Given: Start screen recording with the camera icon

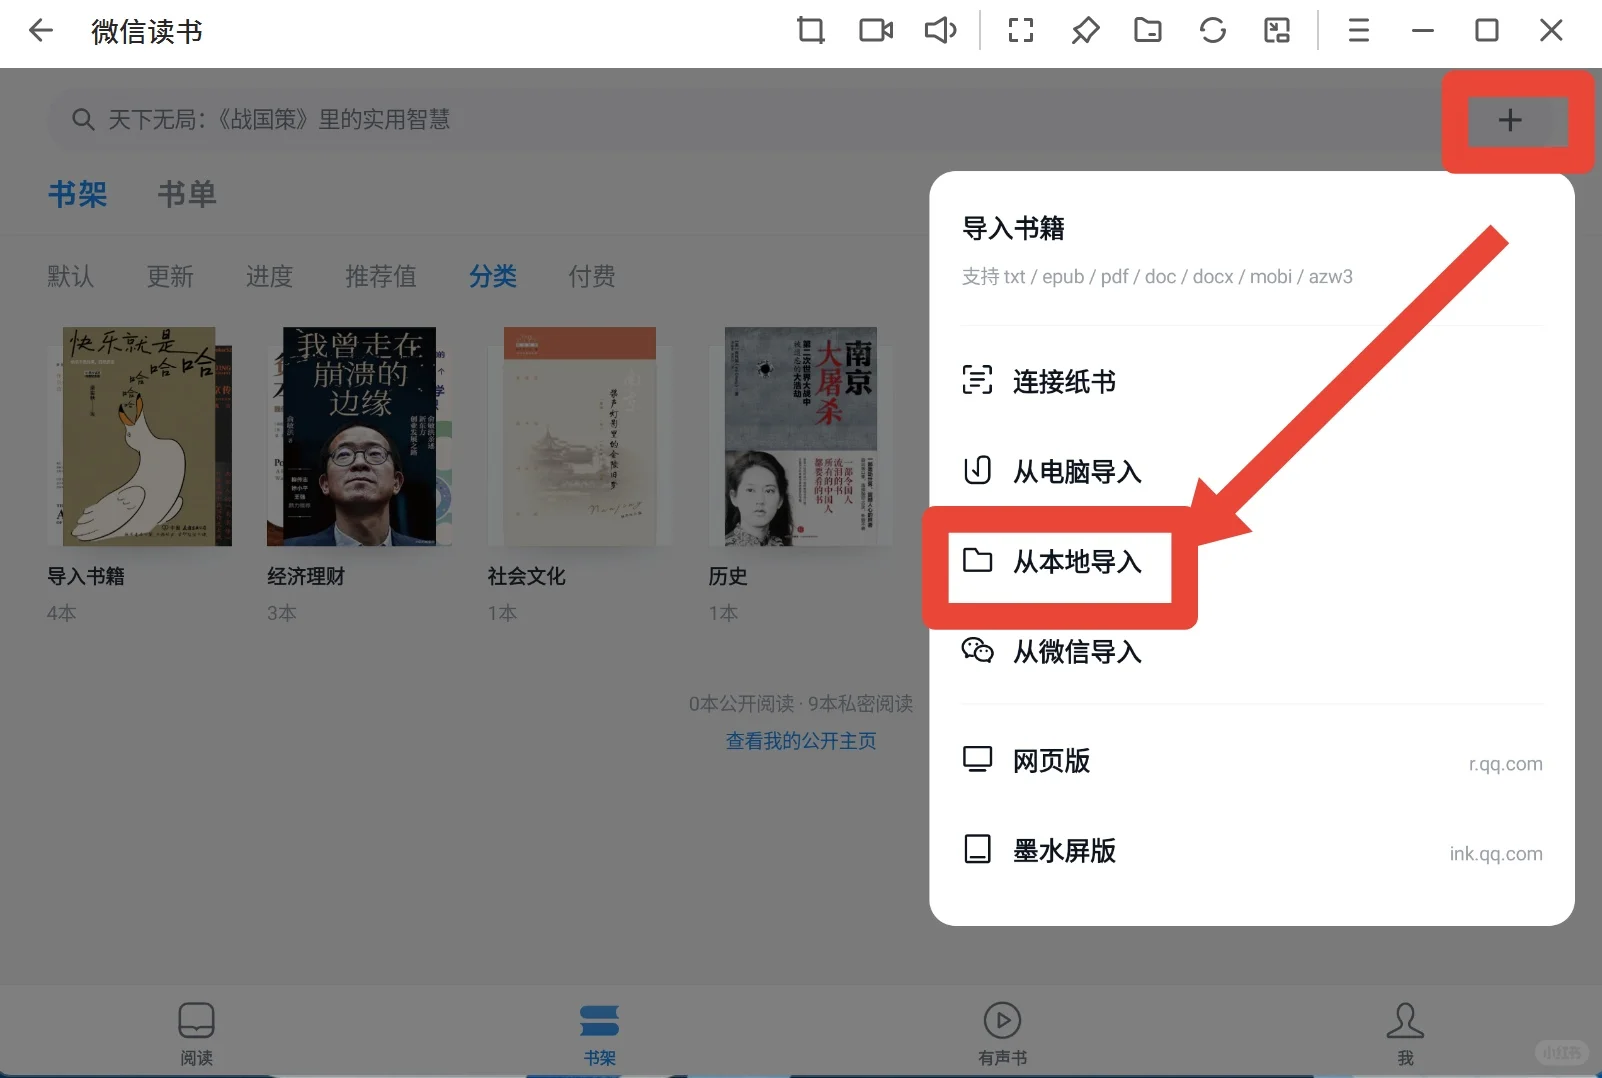Looking at the screenshot, I should coord(876,31).
